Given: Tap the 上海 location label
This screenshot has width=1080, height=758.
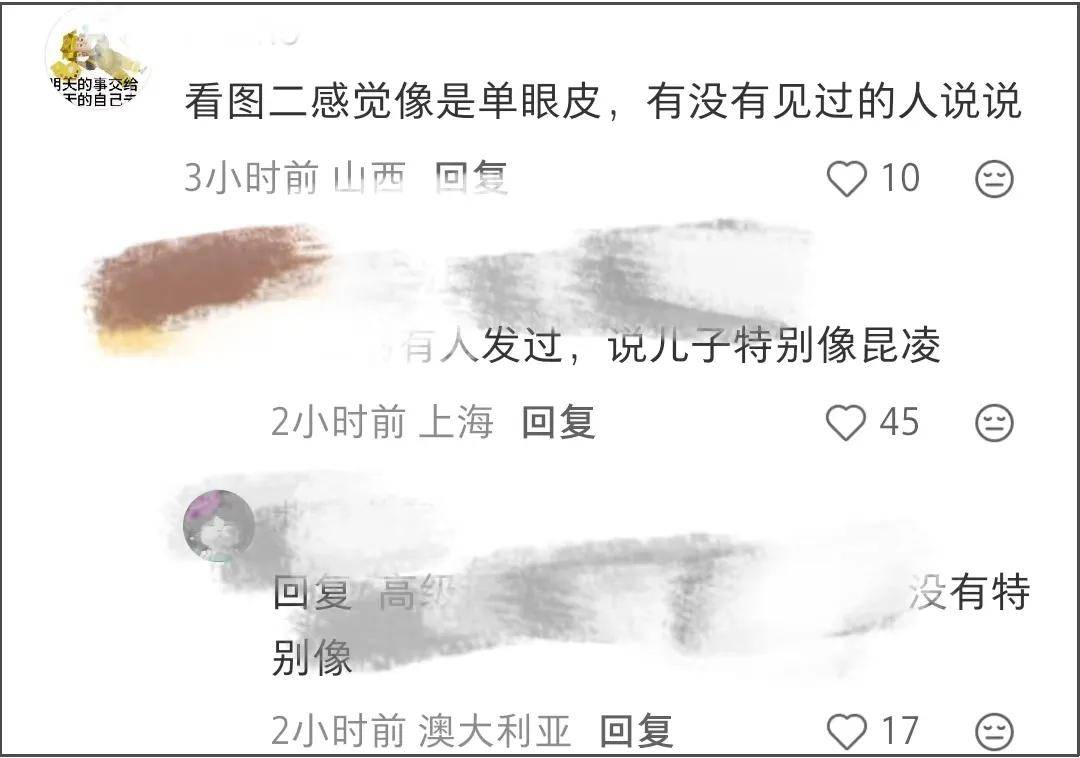Looking at the screenshot, I should tap(457, 421).
